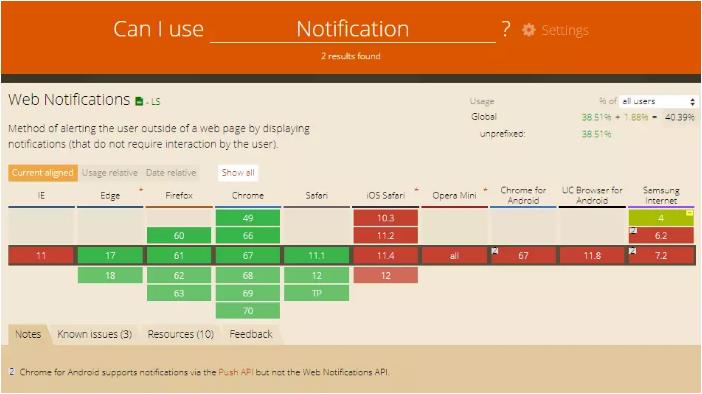Click the prefix marker on Samsung Internet 4 cell
Image resolution: width=702 pixels, height=394 pixels.
click(x=690, y=213)
